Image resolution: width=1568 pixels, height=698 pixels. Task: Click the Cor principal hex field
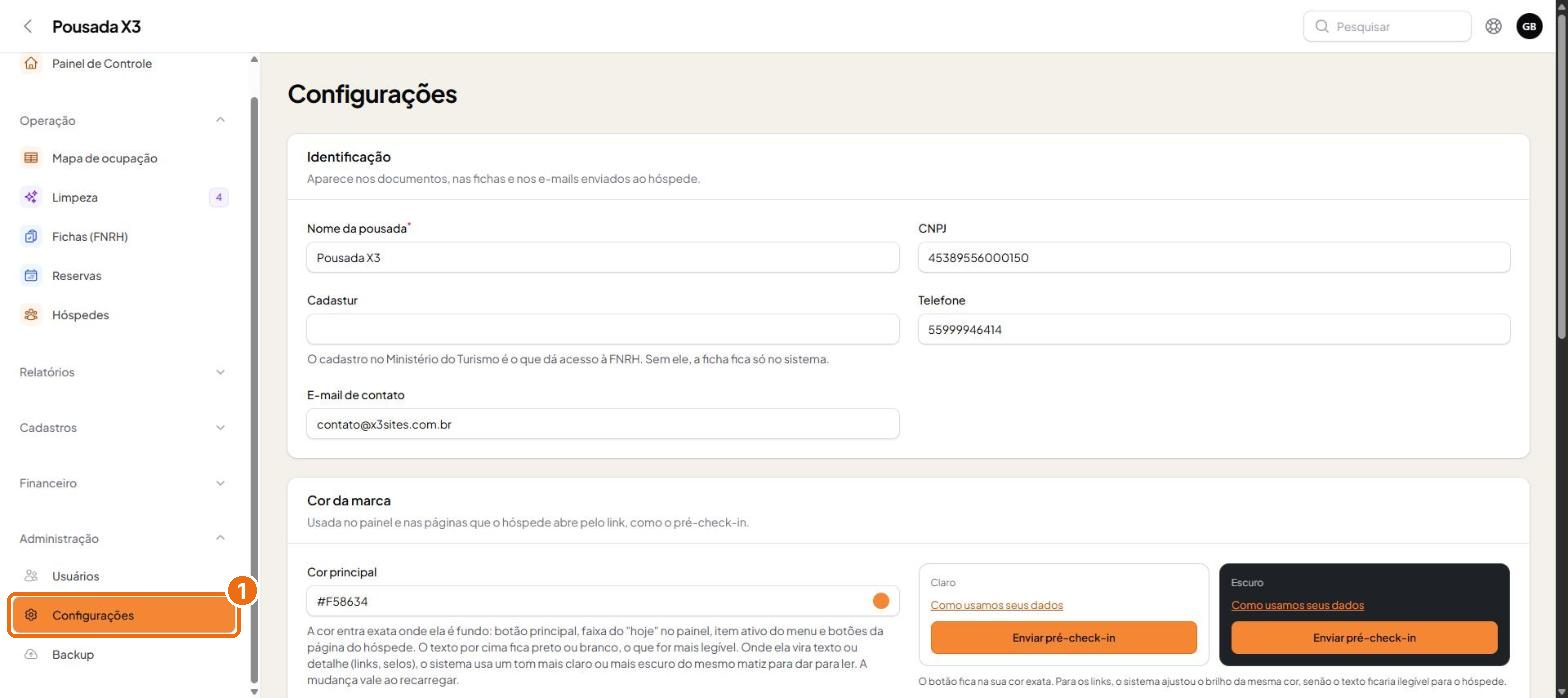pyautogui.click(x=603, y=601)
